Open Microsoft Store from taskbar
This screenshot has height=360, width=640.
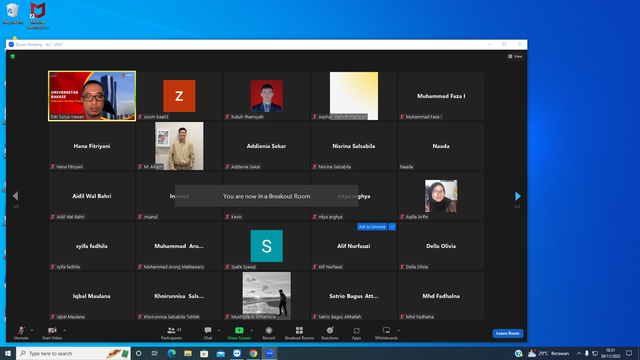click(204, 353)
